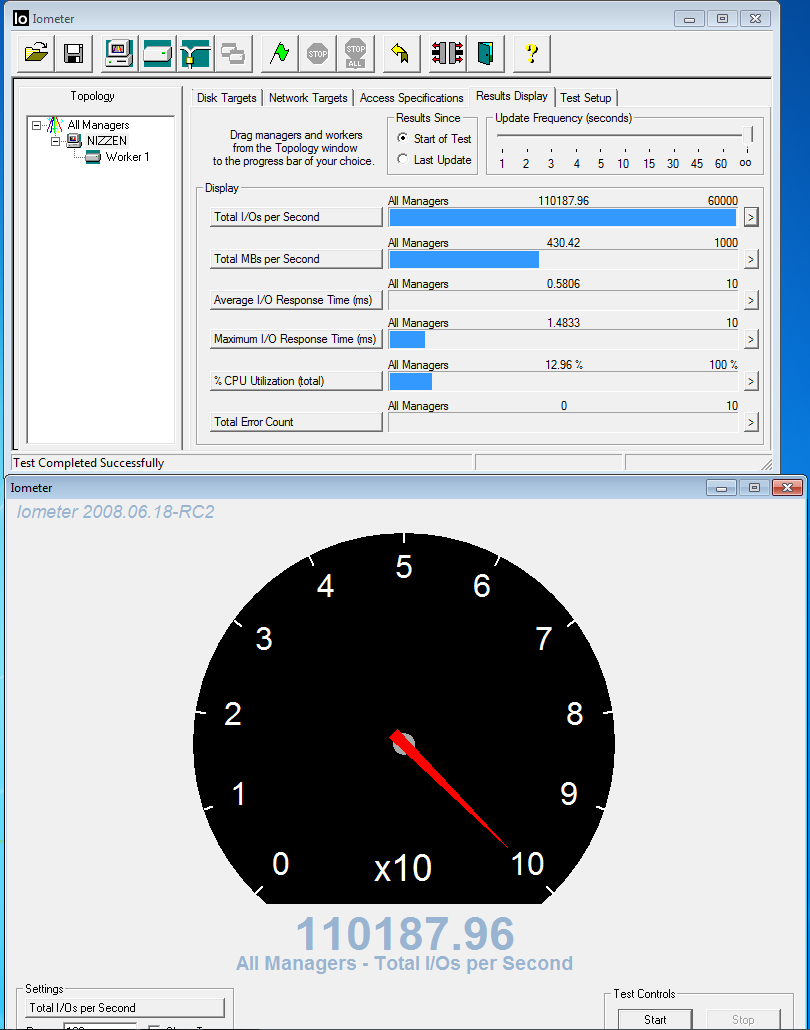Select the Results Display tab
This screenshot has height=1030, width=810.
pyautogui.click(x=512, y=96)
